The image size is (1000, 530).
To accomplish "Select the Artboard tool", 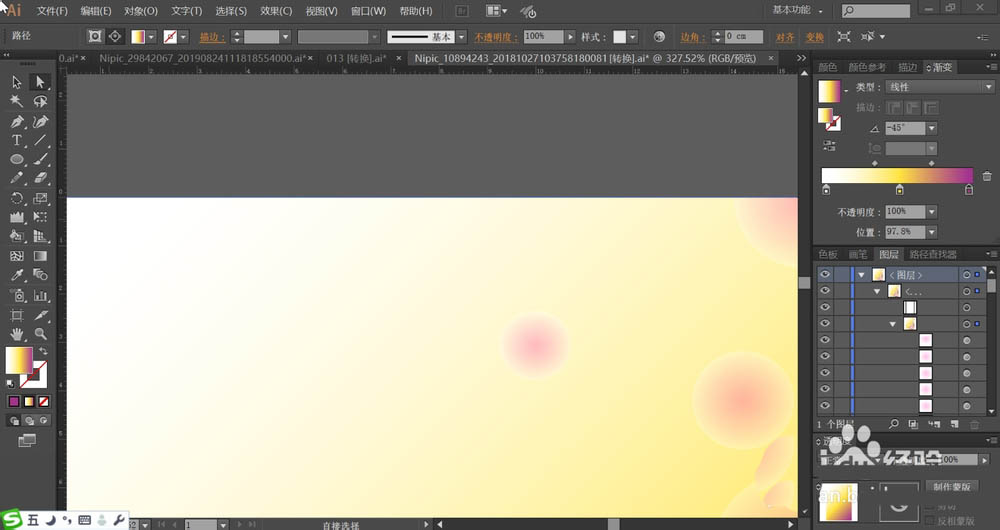I will (17, 315).
